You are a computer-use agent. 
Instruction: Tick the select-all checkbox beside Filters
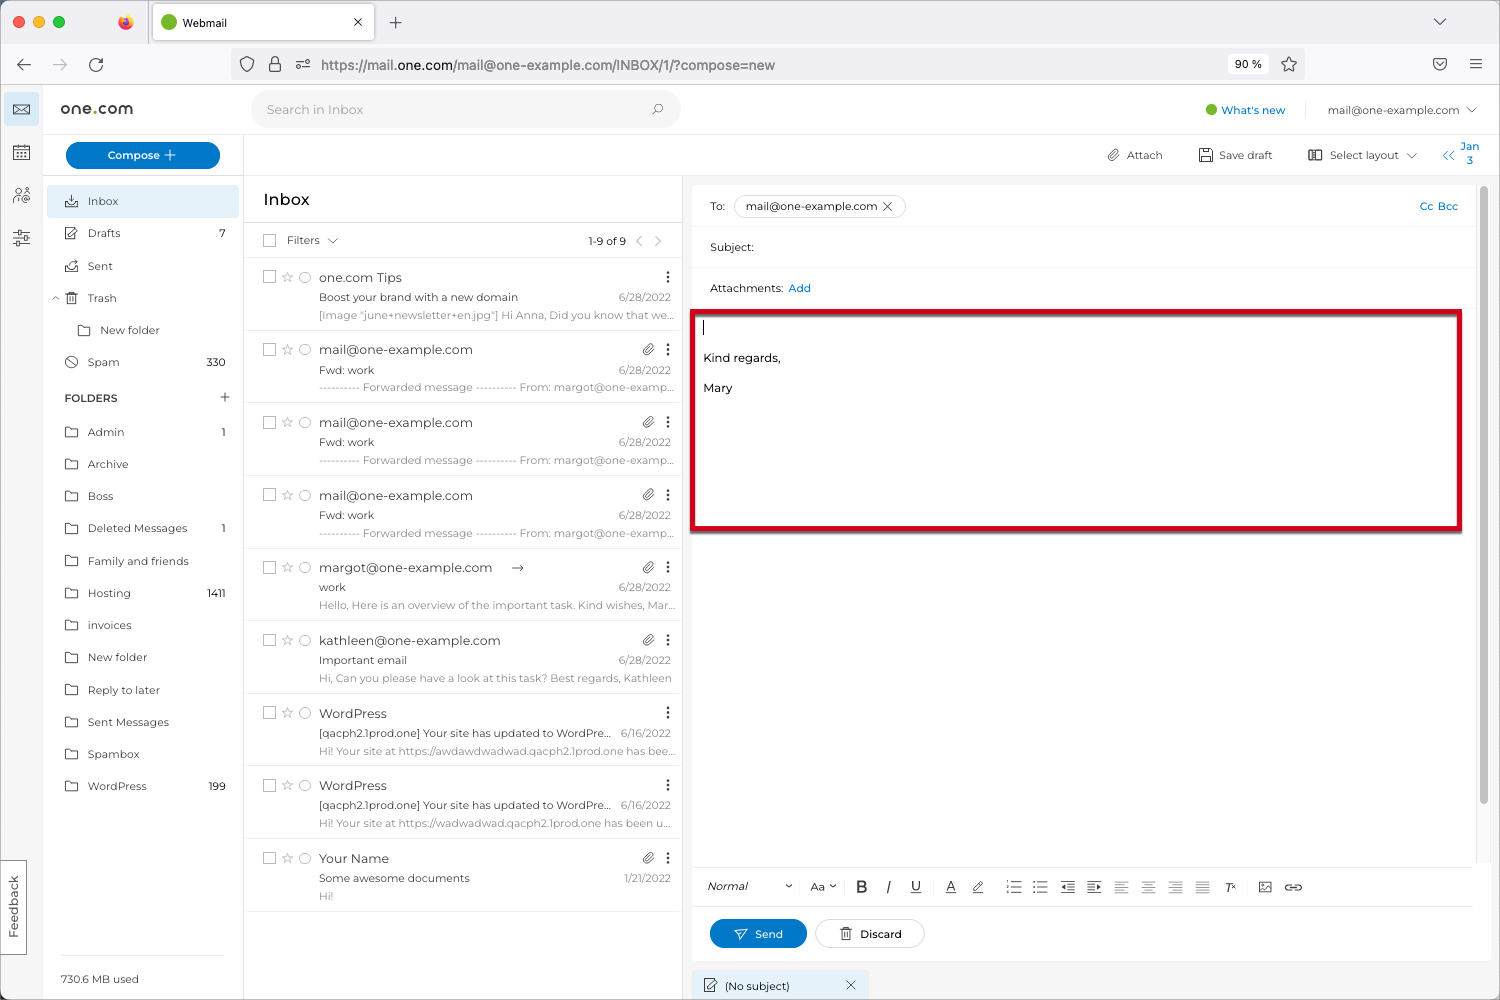(269, 241)
